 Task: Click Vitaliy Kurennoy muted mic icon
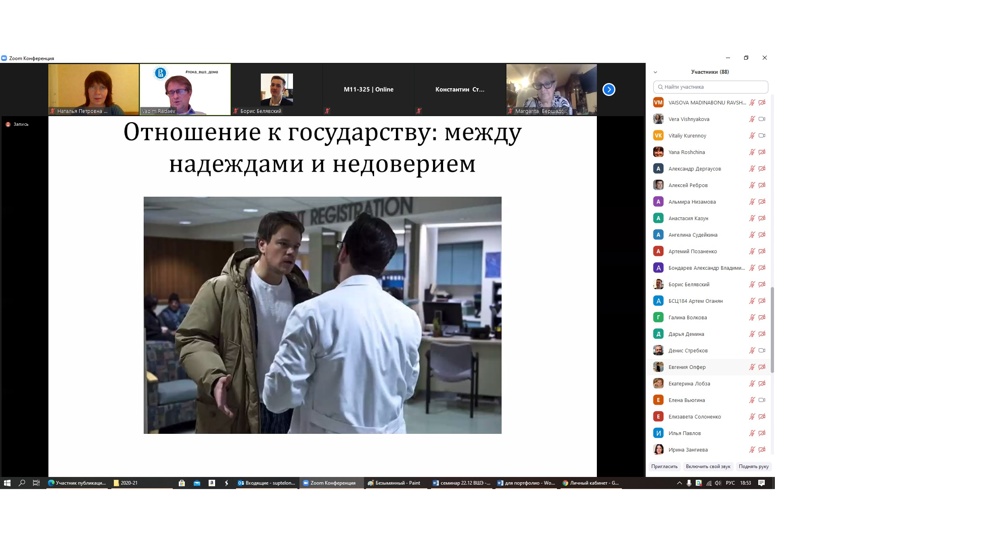pyautogui.click(x=752, y=136)
